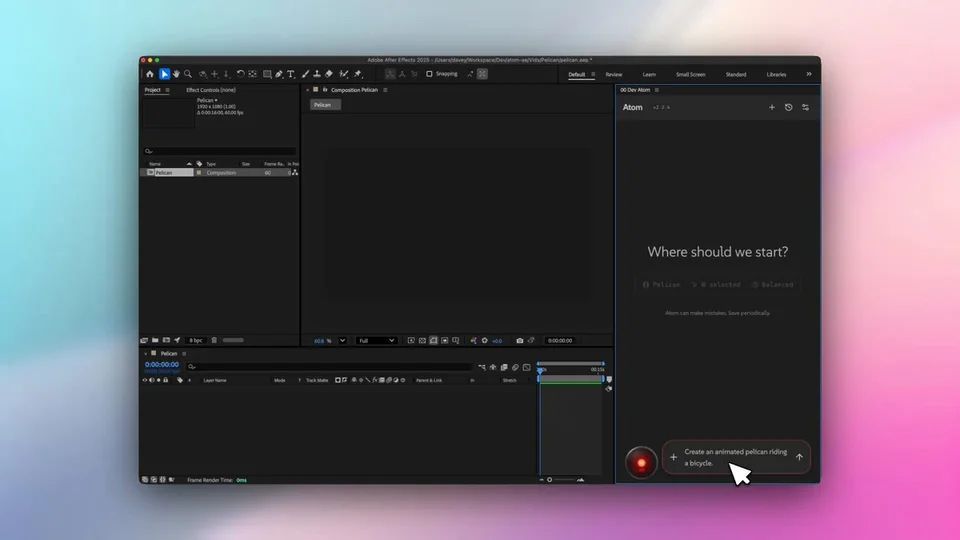The height and width of the screenshot is (540, 960).
Task: Switch to Libraries workspace
Action: (x=776, y=75)
